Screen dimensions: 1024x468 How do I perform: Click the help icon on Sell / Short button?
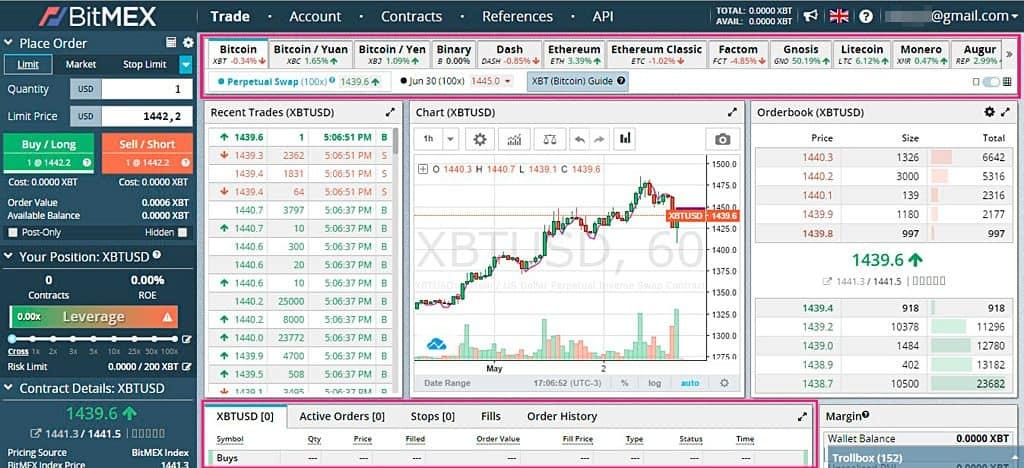coord(186,163)
